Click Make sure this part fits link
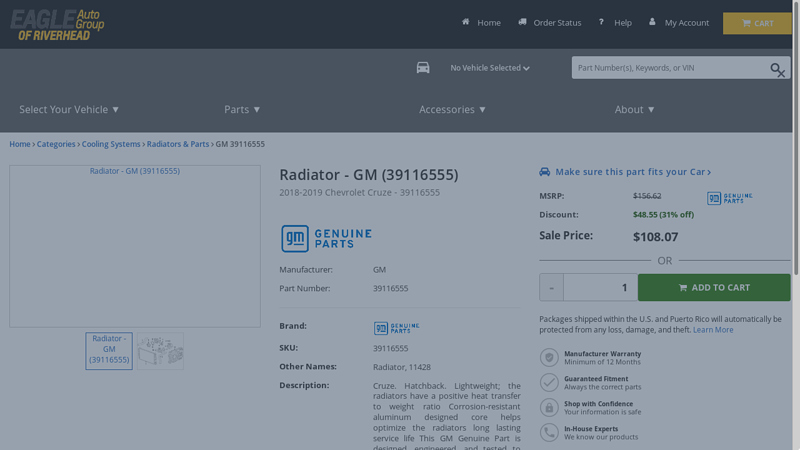Screen dimensions: 800x450 pyautogui.click(x=632, y=172)
